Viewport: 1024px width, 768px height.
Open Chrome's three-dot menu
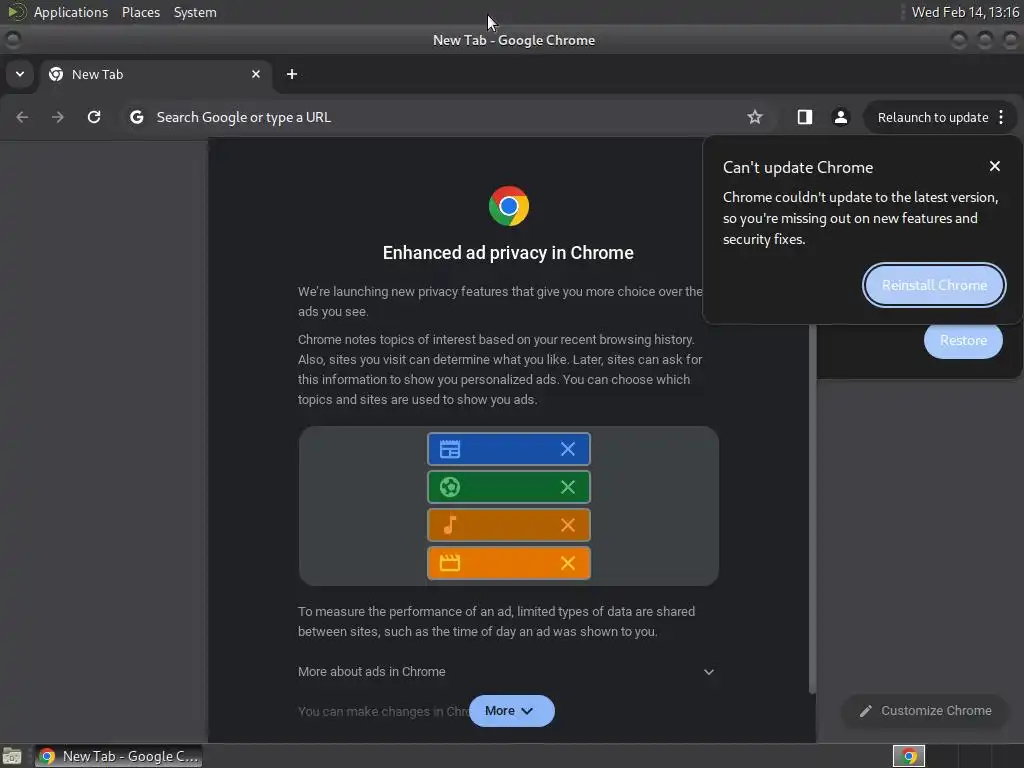pos(1001,117)
